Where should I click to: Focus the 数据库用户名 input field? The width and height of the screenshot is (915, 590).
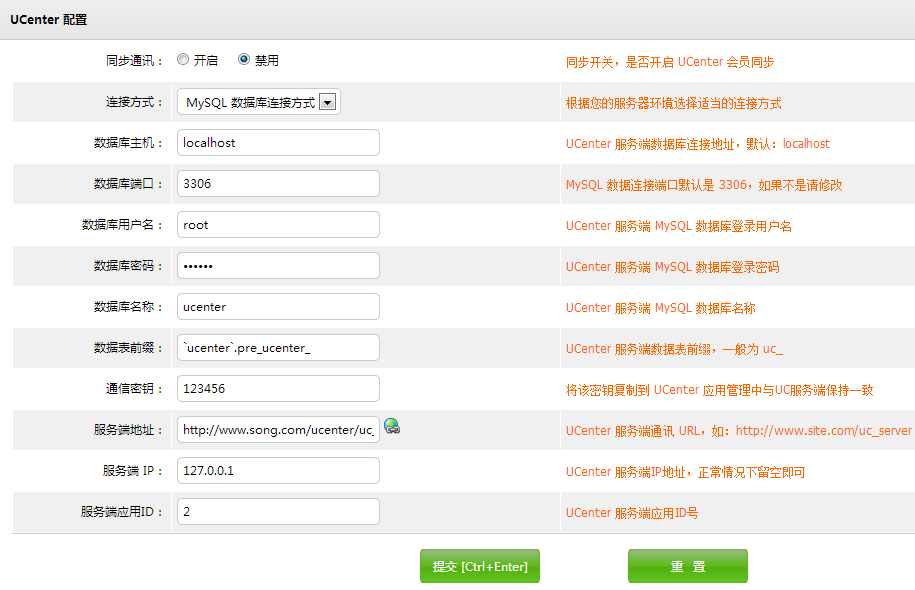tap(278, 225)
